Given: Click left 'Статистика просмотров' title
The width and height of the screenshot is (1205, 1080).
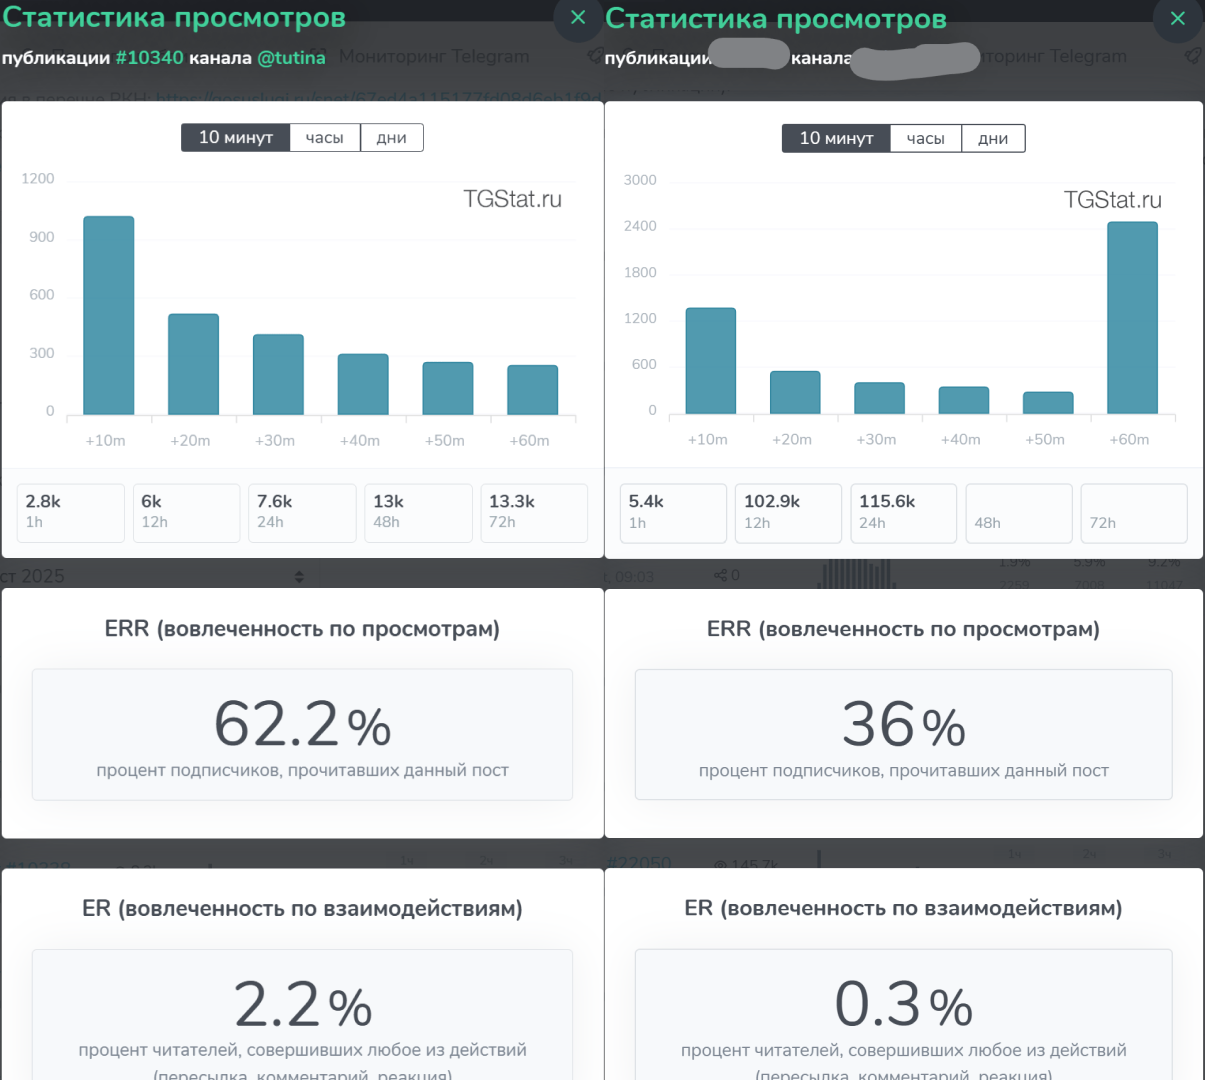Looking at the screenshot, I should [x=174, y=18].
